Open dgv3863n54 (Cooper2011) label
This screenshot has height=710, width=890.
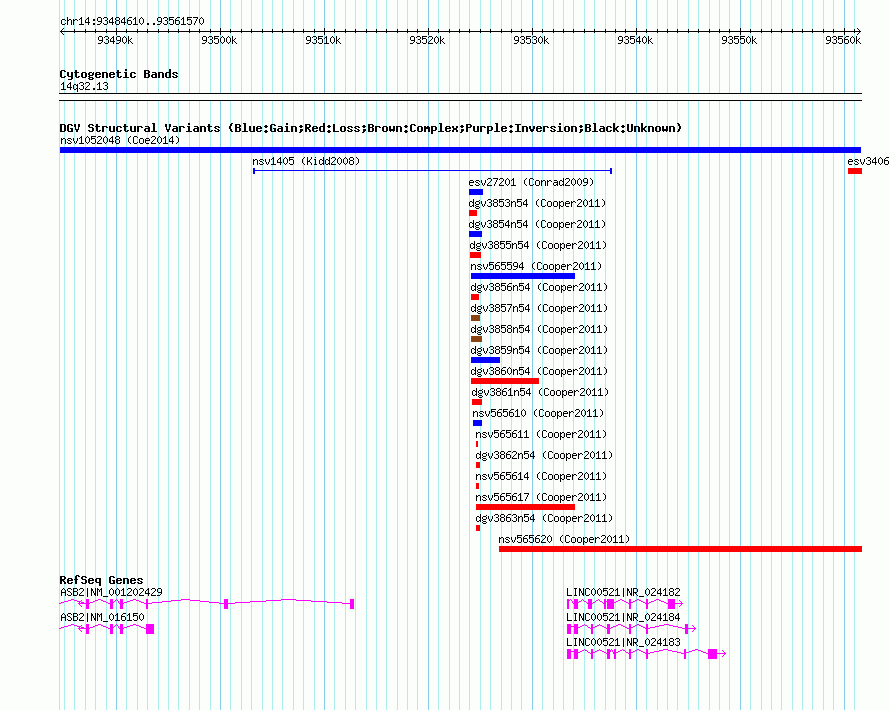544,518
